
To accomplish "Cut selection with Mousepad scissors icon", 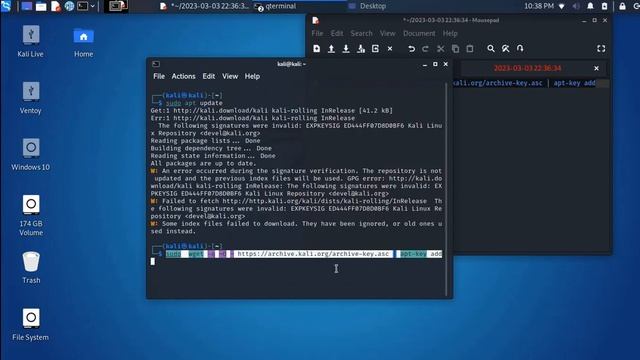I will pyautogui.click(x=440, y=49).
